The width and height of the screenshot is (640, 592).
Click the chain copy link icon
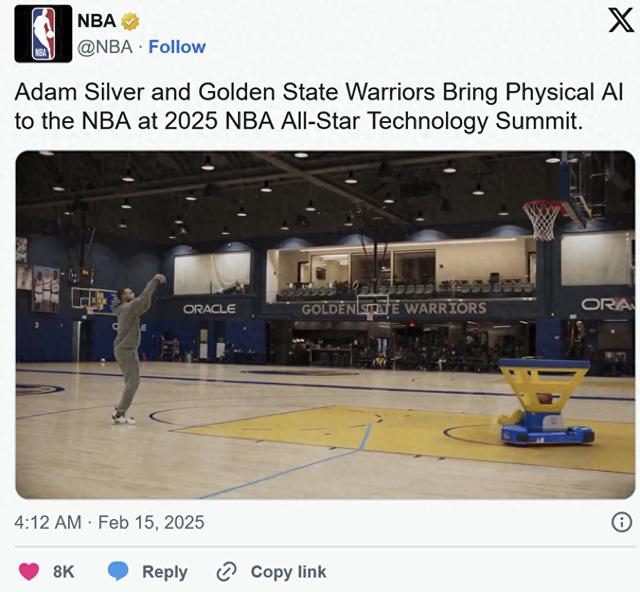tap(227, 571)
